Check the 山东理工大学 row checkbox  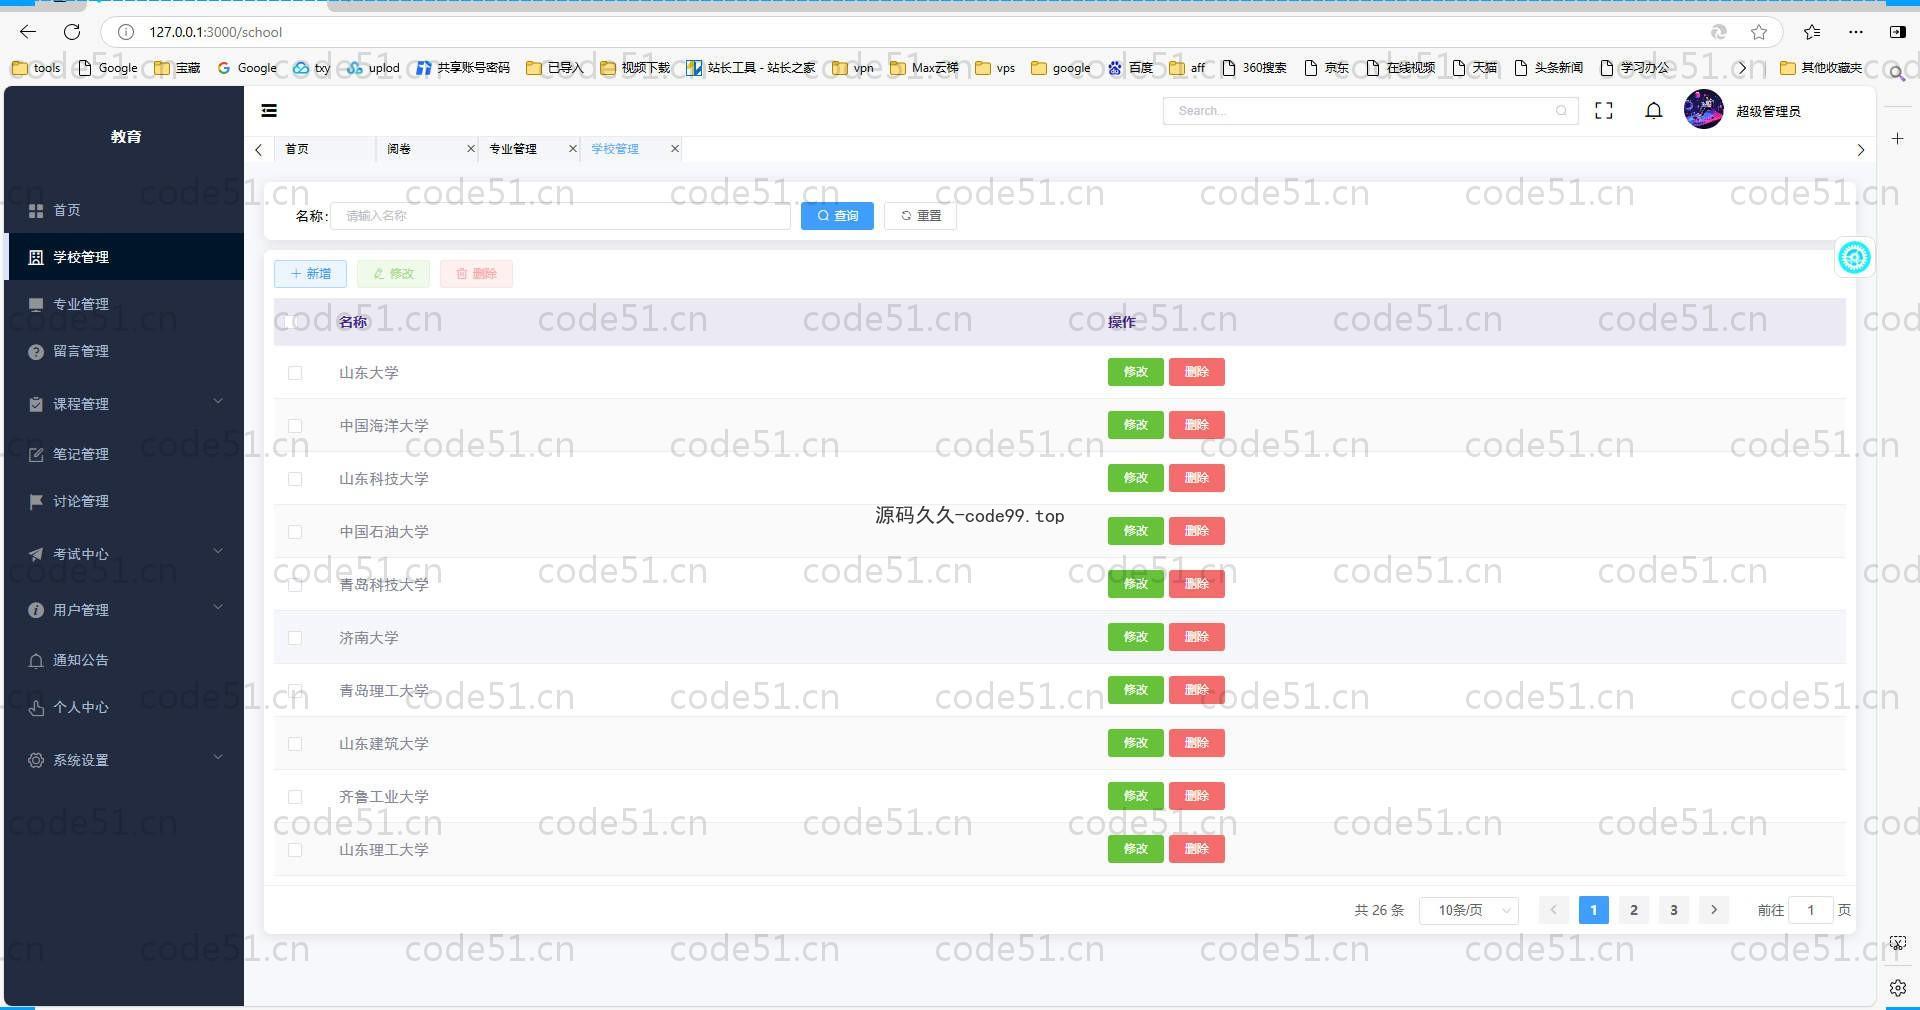click(295, 850)
